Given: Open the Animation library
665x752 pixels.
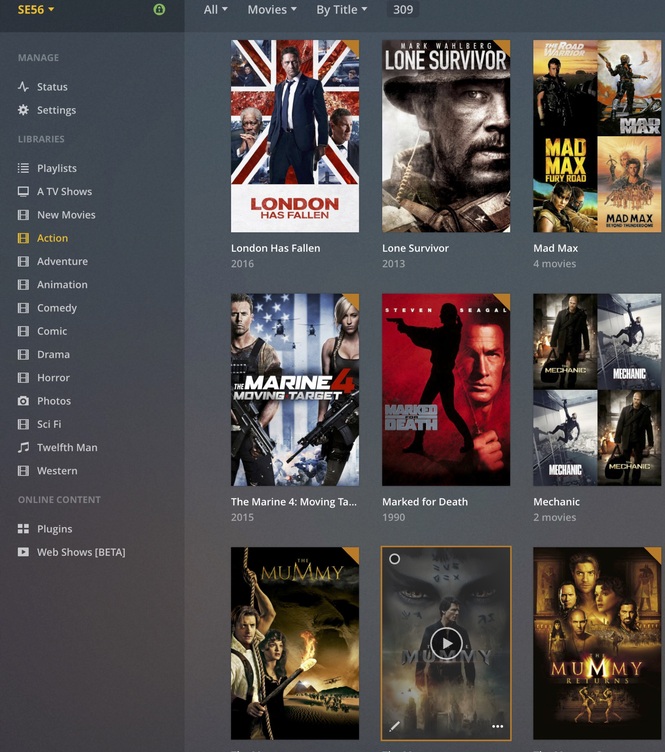Looking at the screenshot, I should point(62,284).
